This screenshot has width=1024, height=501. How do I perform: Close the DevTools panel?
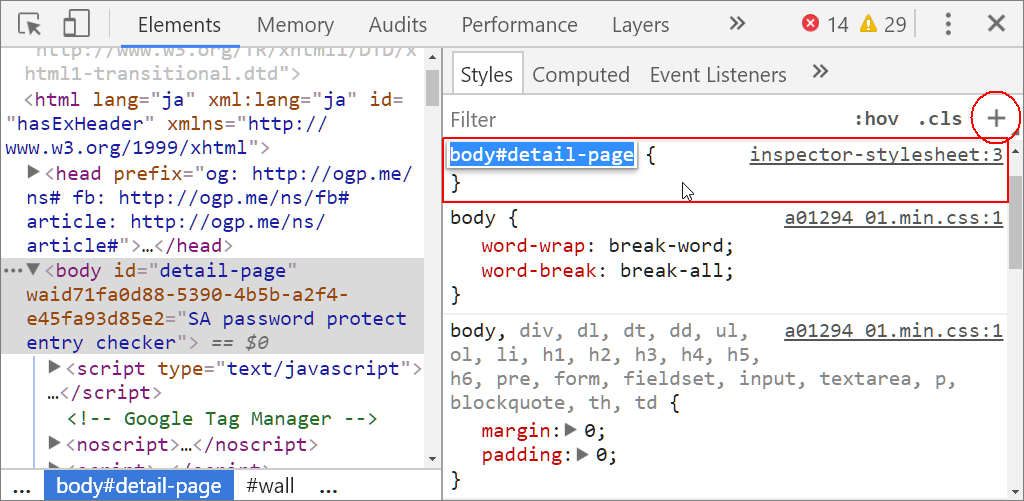coord(996,24)
